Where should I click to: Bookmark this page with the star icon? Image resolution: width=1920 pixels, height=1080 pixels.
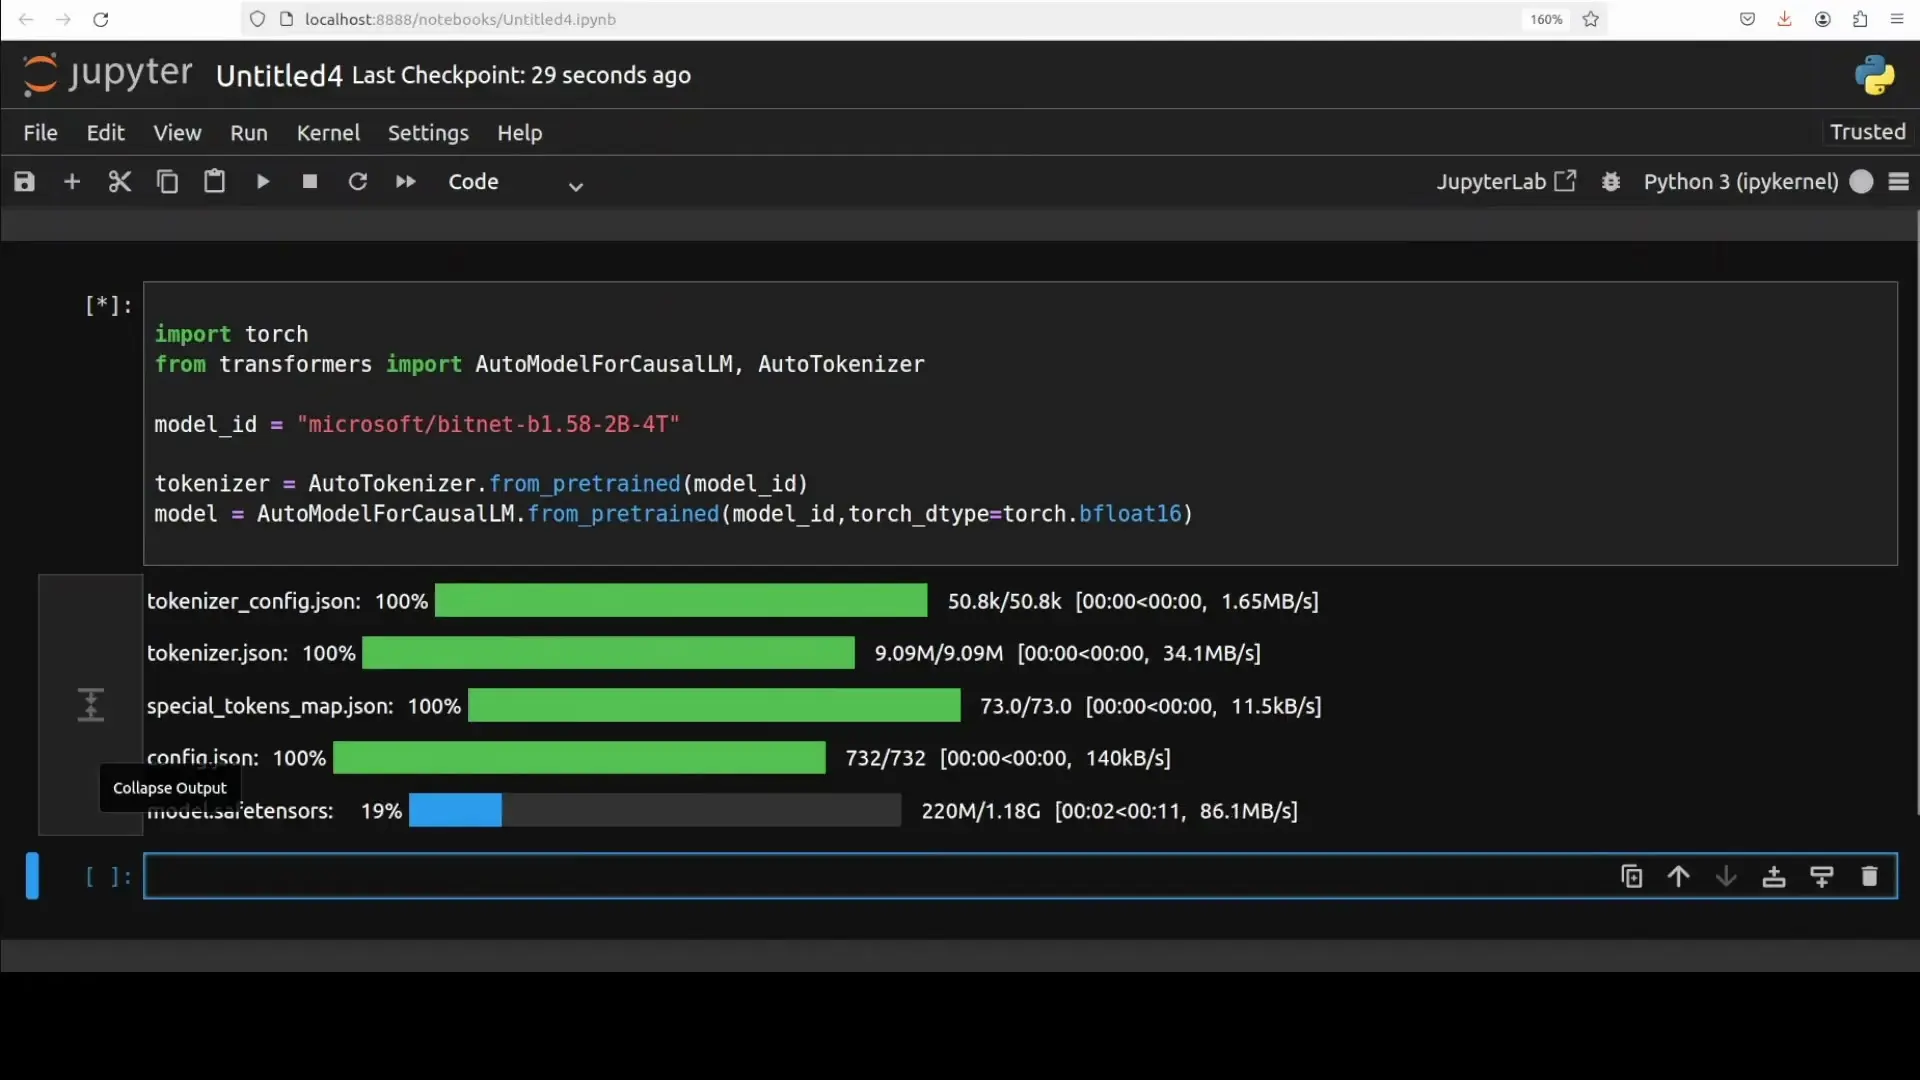tap(1591, 19)
